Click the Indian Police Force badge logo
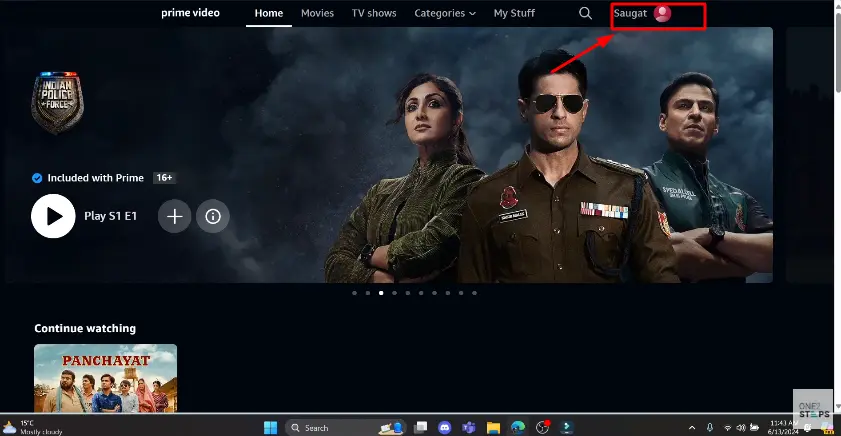 coord(57,102)
